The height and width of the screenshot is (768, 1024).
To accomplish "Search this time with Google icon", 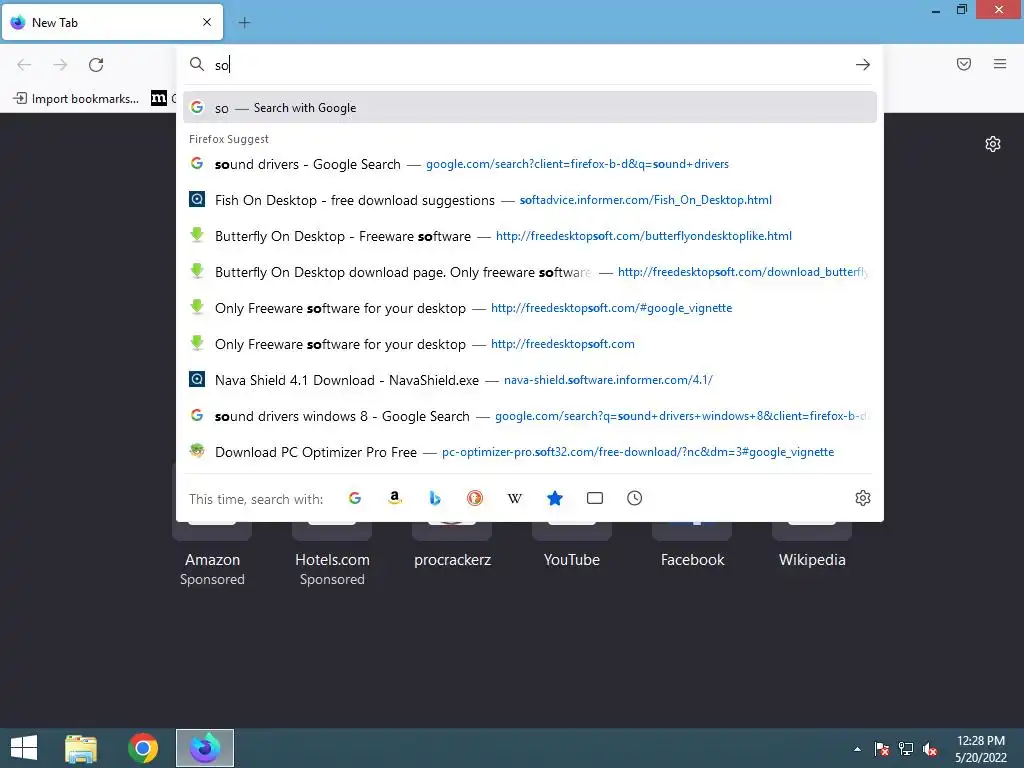I will [355, 498].
